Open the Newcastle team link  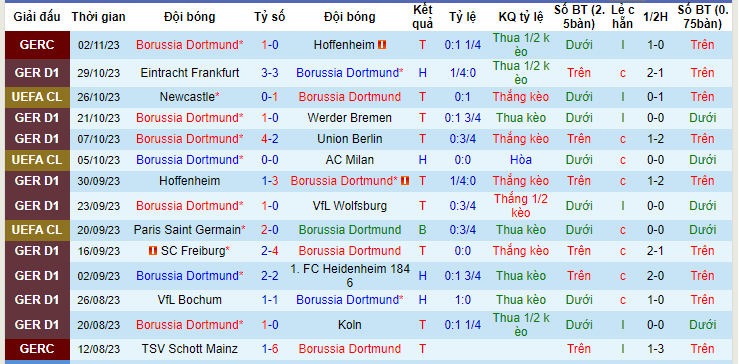(188, 97)
